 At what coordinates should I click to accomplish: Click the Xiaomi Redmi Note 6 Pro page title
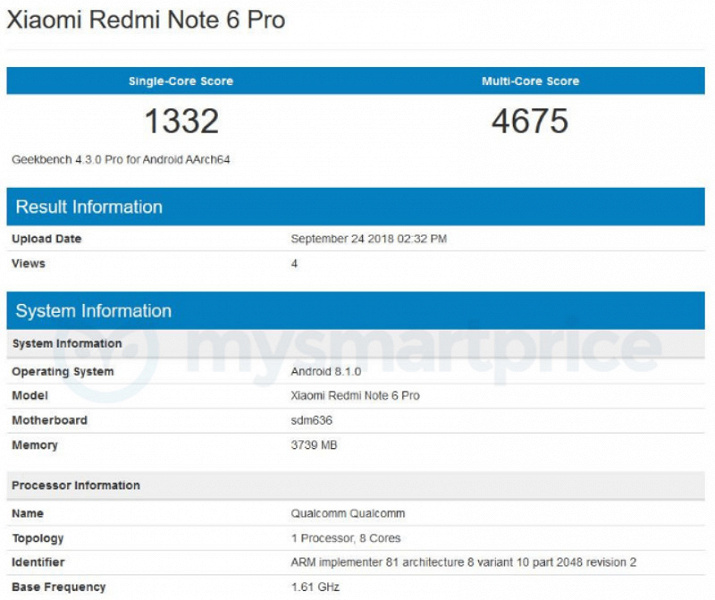point(146,20)
